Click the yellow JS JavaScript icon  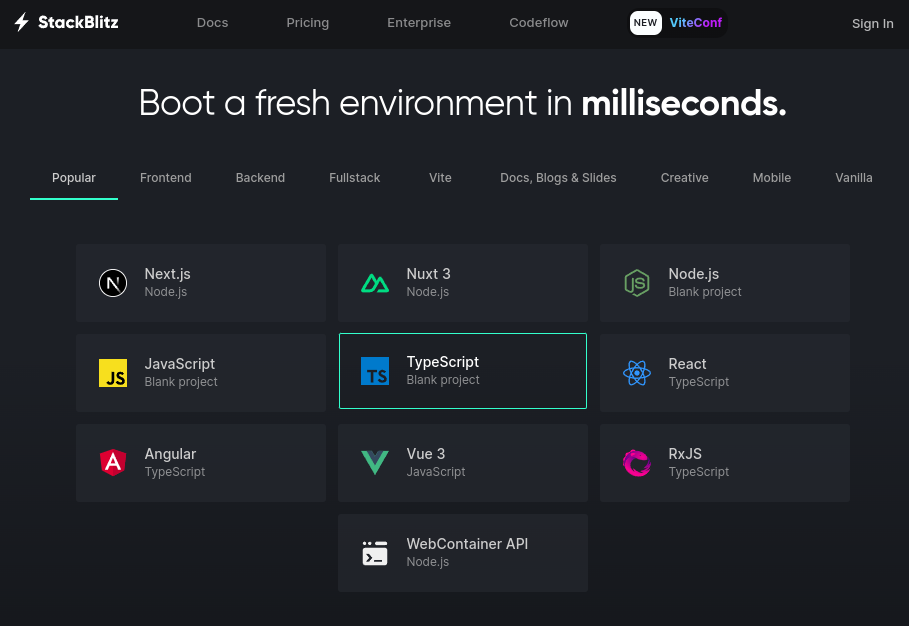(x=113, y=373)
